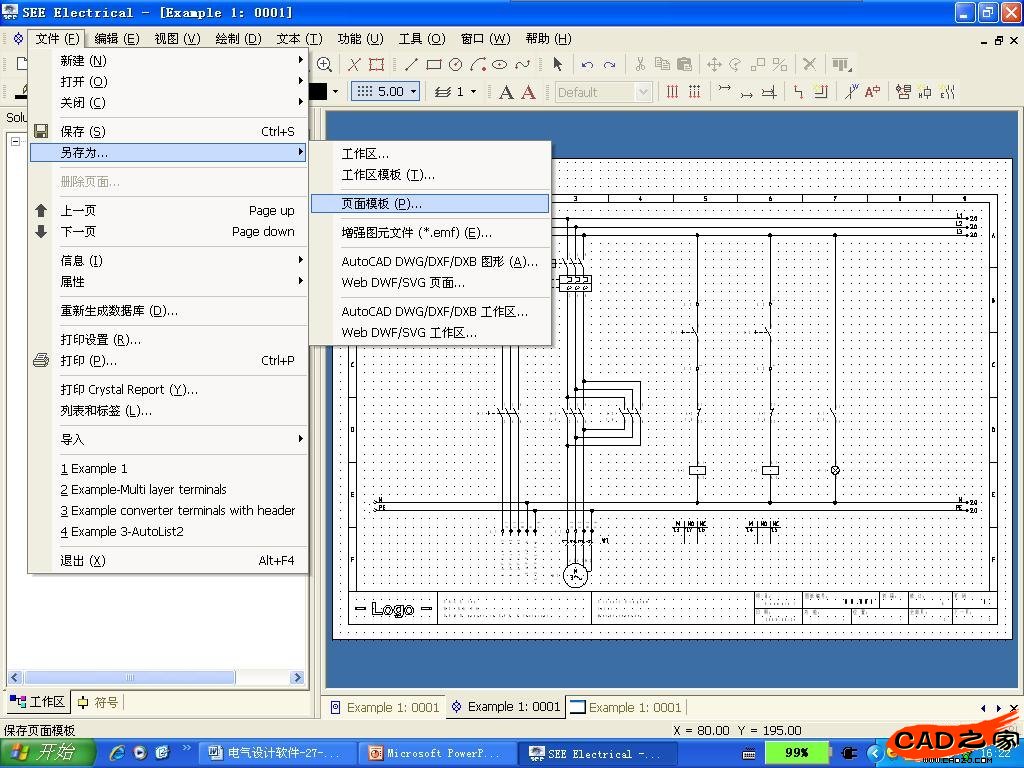
Task: Click the undo arrow icon
Action: pos(587,65)
